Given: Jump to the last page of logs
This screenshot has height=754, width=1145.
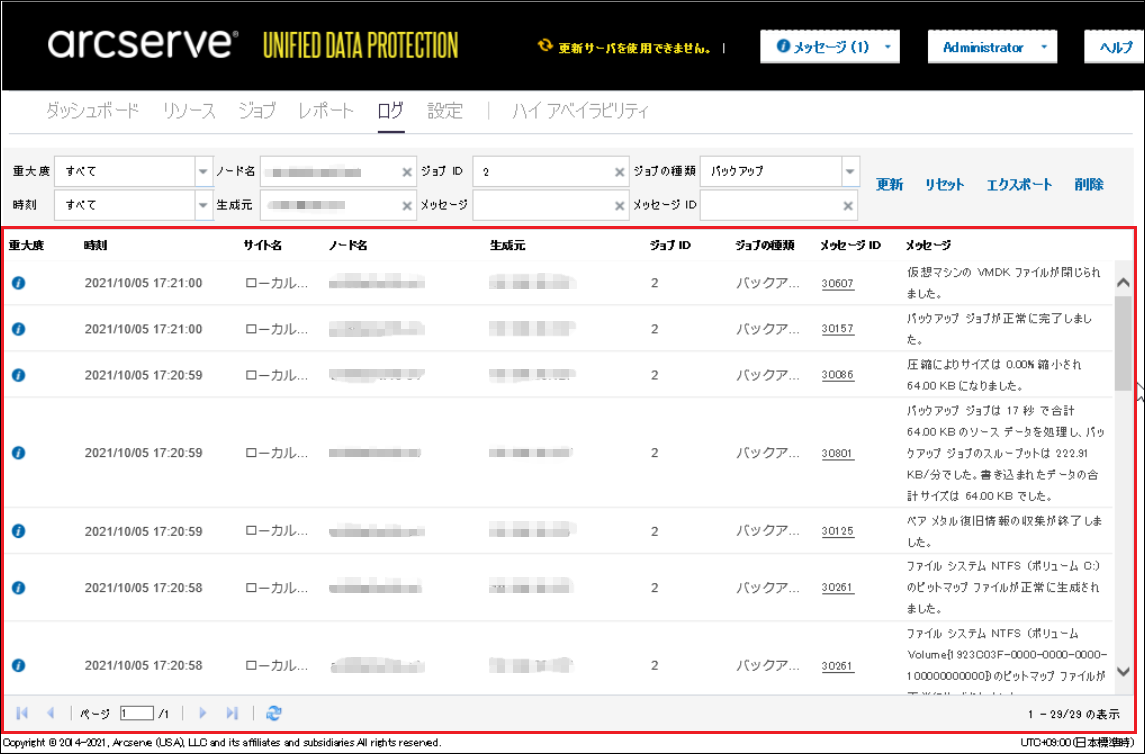Looking at the screenshot, I should pos(232,713).
